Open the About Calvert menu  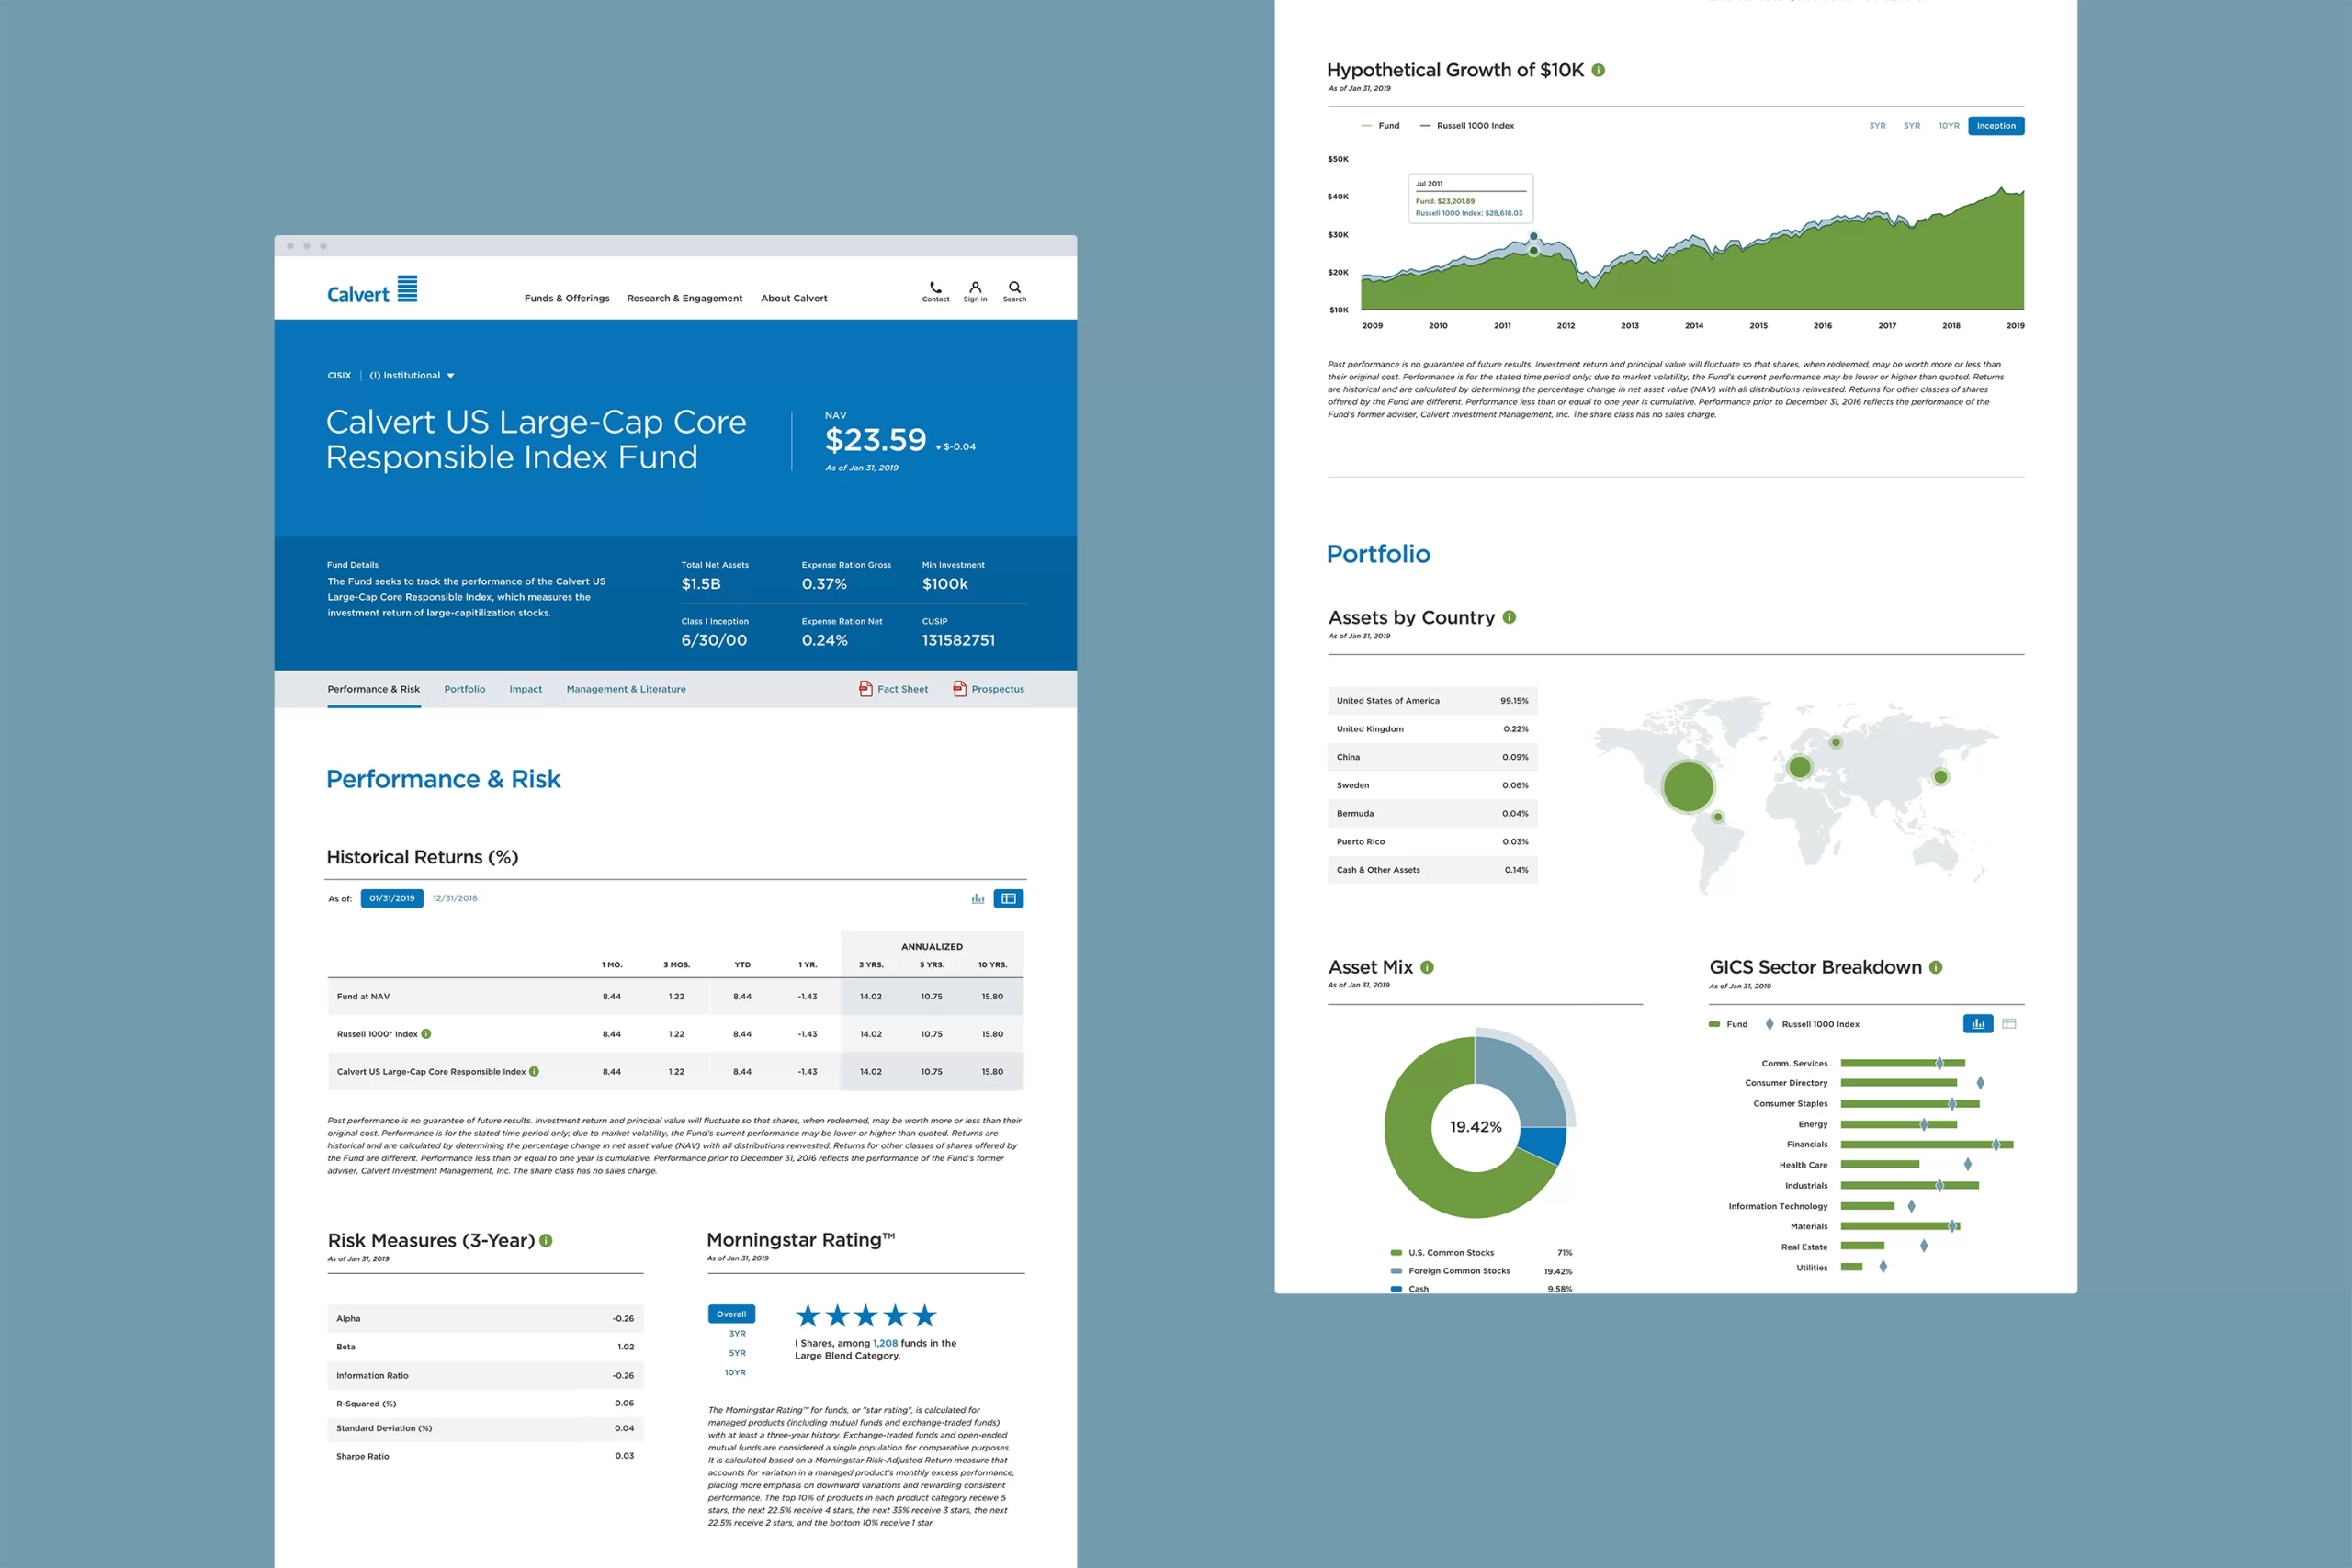[x=794, y=298]
